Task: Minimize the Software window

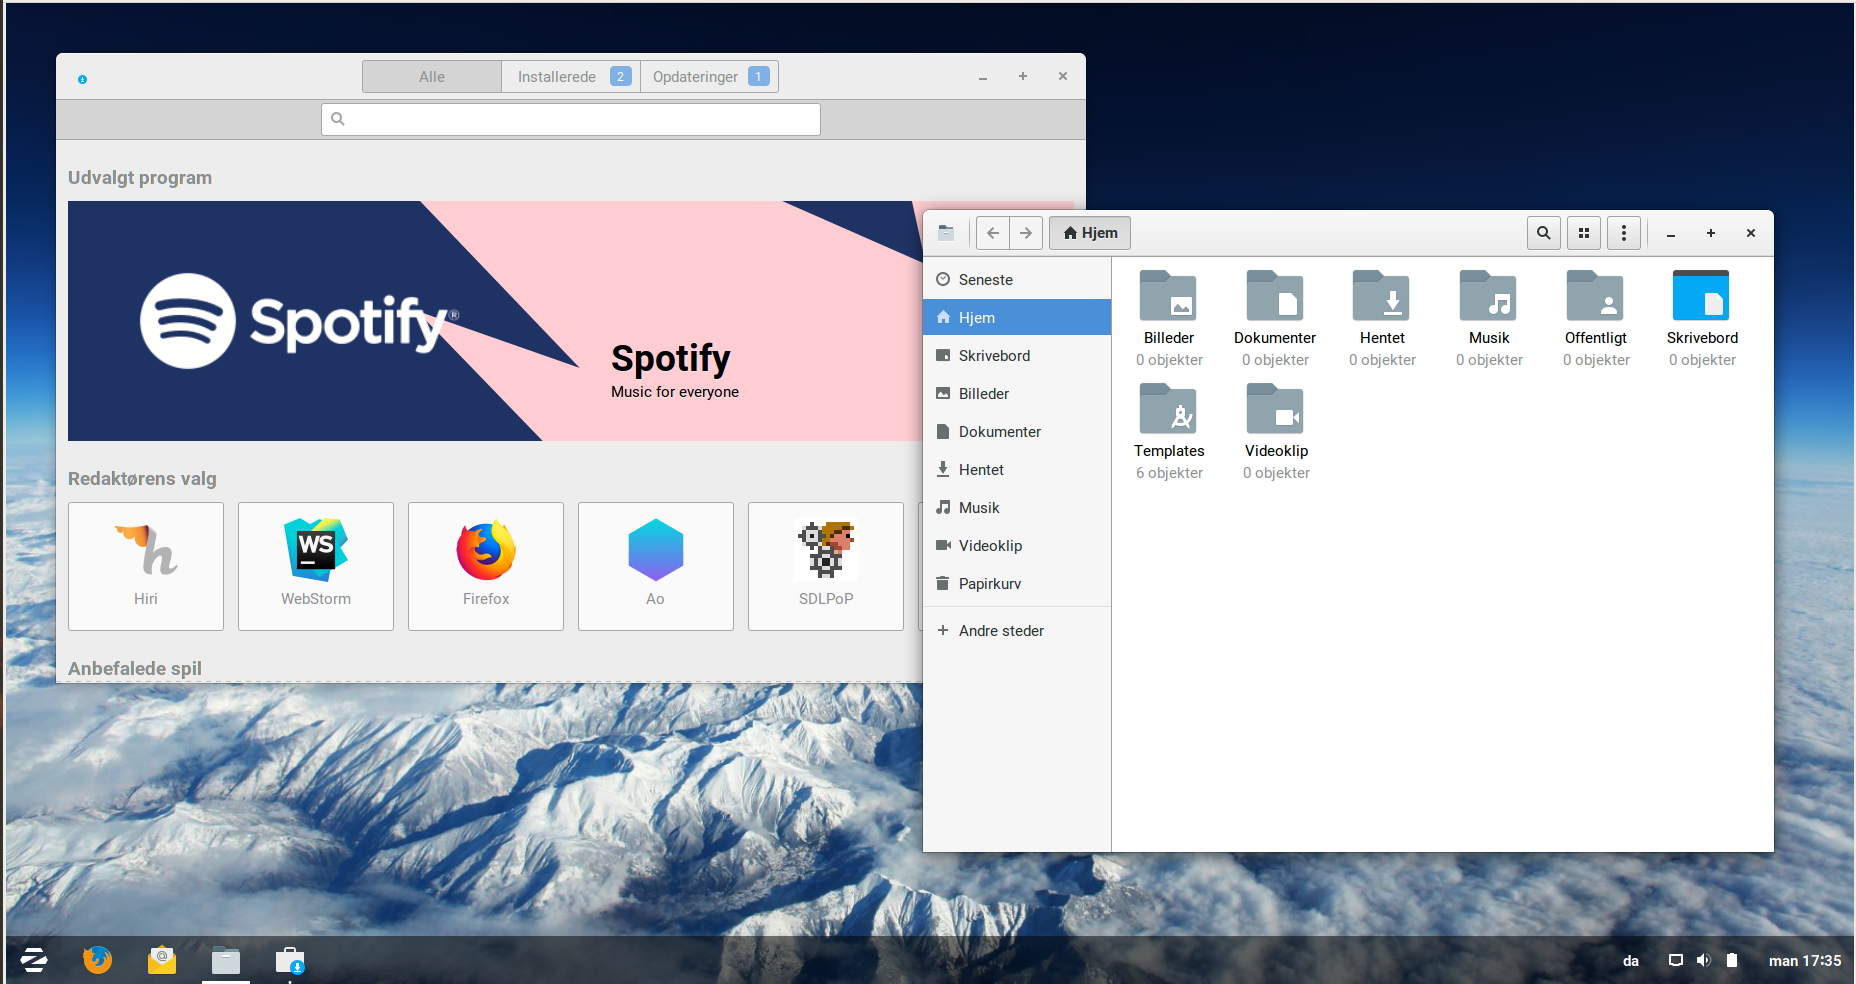Action: [983, 77]
